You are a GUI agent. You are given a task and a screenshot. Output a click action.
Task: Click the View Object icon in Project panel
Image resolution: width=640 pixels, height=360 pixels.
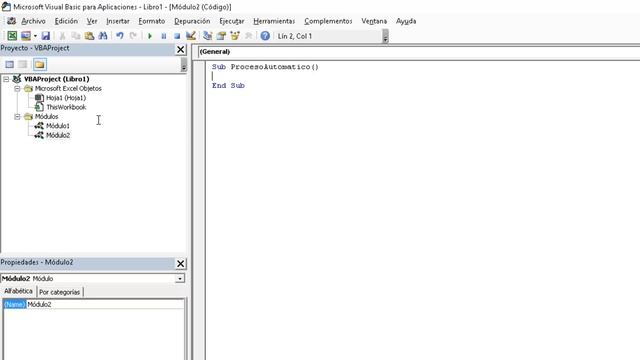click(23, 64)
